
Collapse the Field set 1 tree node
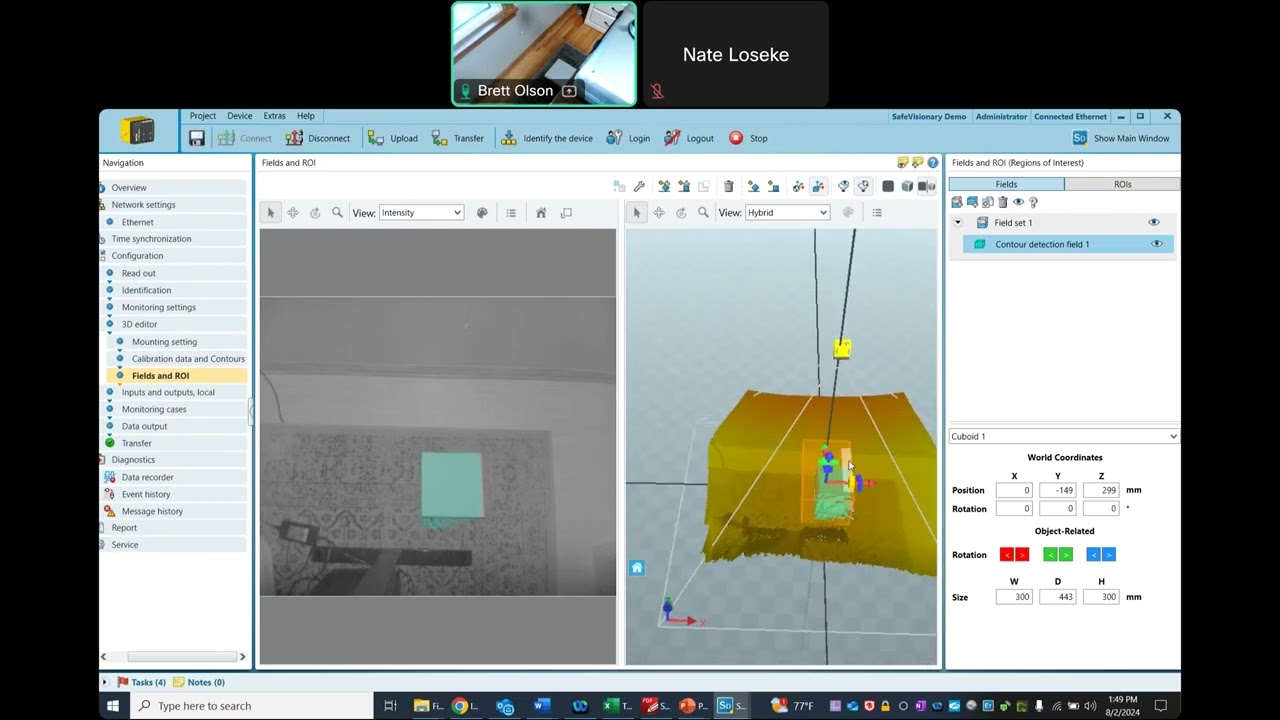pyautogui.click(x=957, y=222)
